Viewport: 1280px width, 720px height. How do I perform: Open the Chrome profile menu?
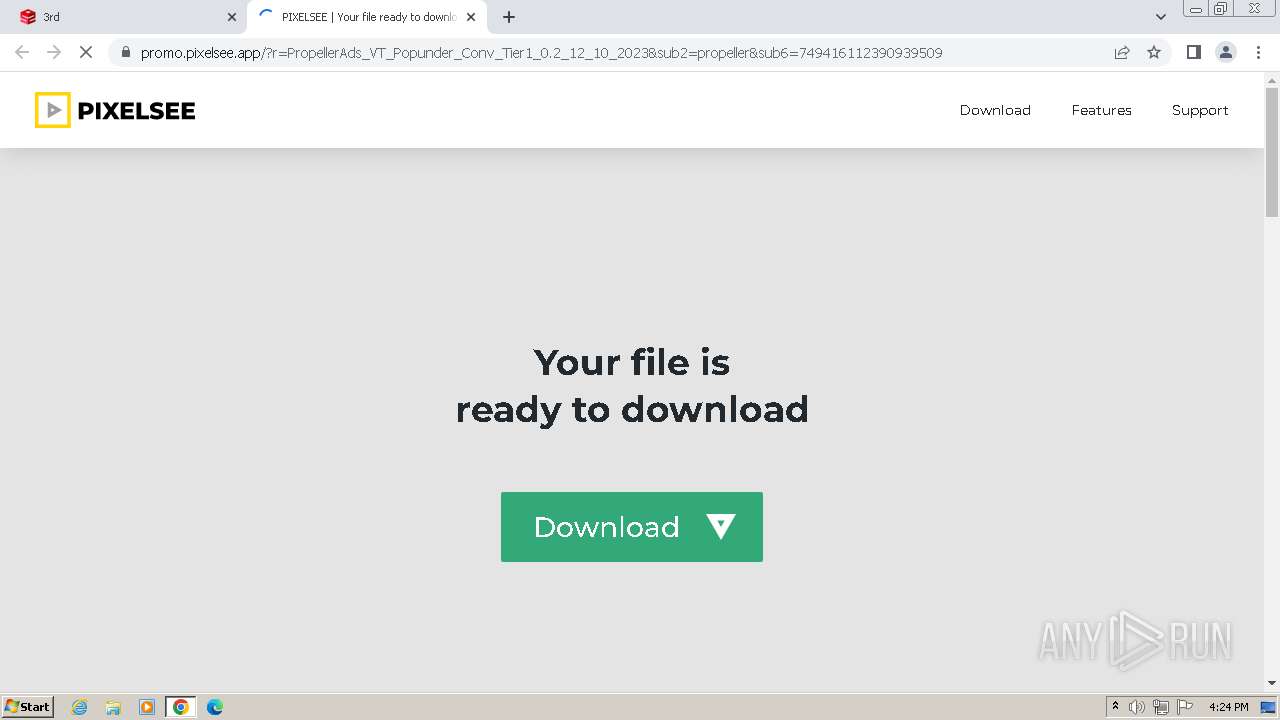(1225, 52)
